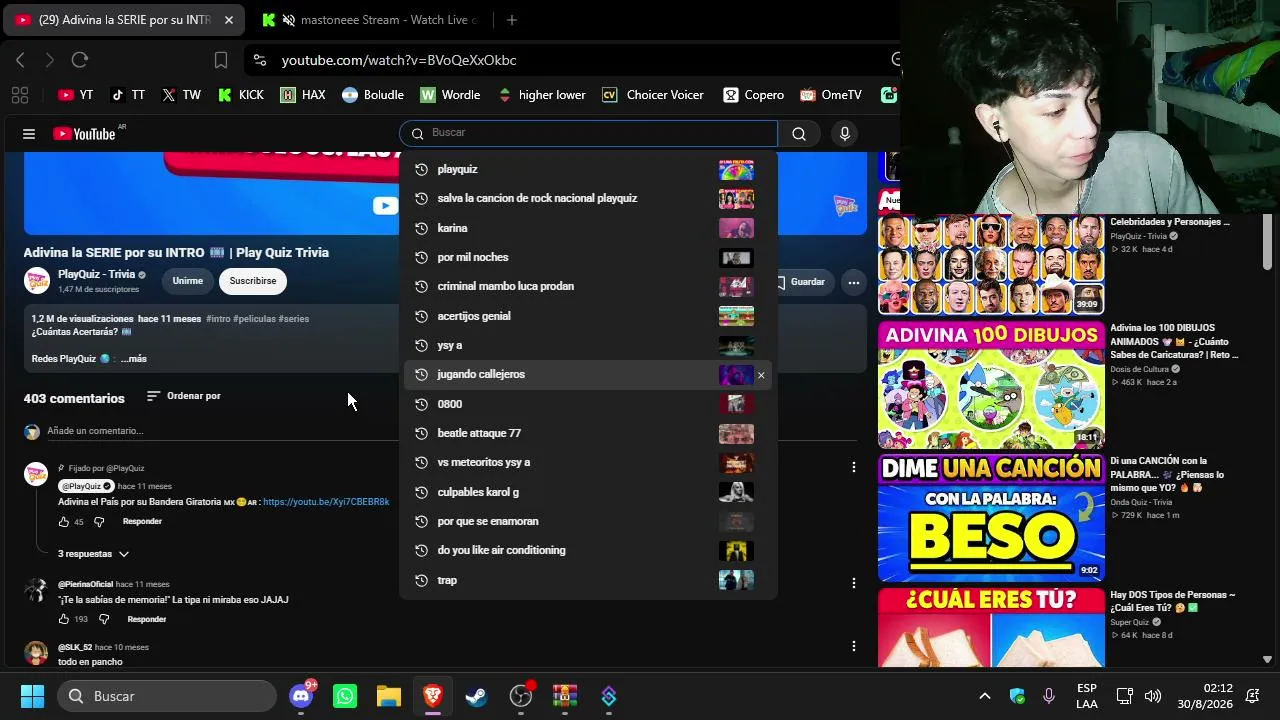Viewport: 1280px width, 720px height.
Task: Click the Suscribirse button
Action: 253,282
